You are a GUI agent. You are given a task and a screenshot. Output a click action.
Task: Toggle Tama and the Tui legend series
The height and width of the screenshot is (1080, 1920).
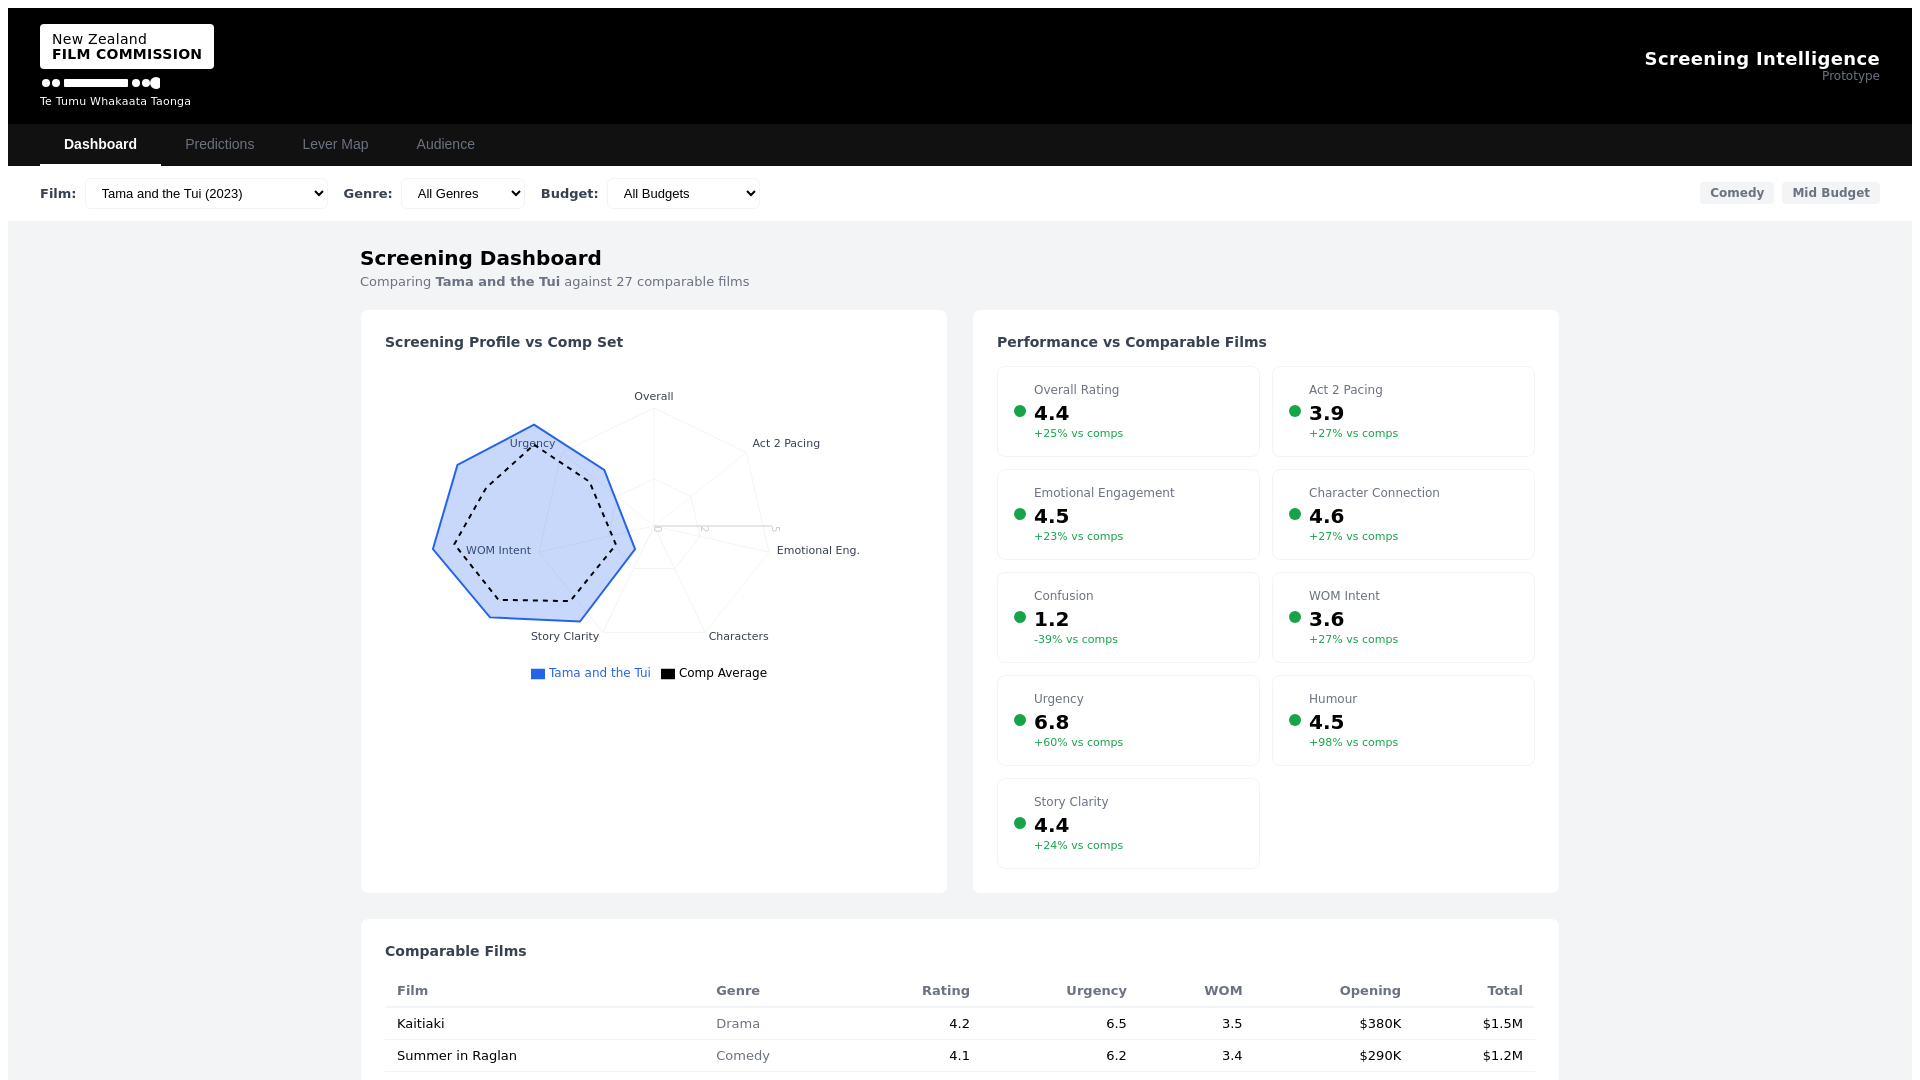599,673
